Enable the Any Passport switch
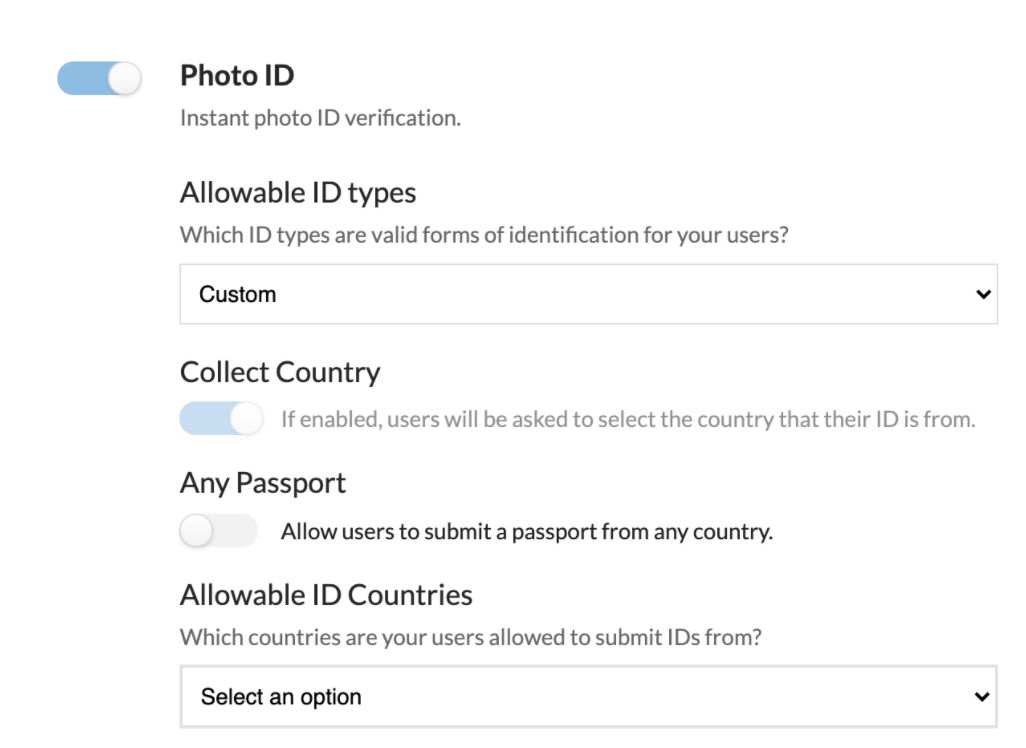This screenshot has height=748, width=1026. coord(218,531)
